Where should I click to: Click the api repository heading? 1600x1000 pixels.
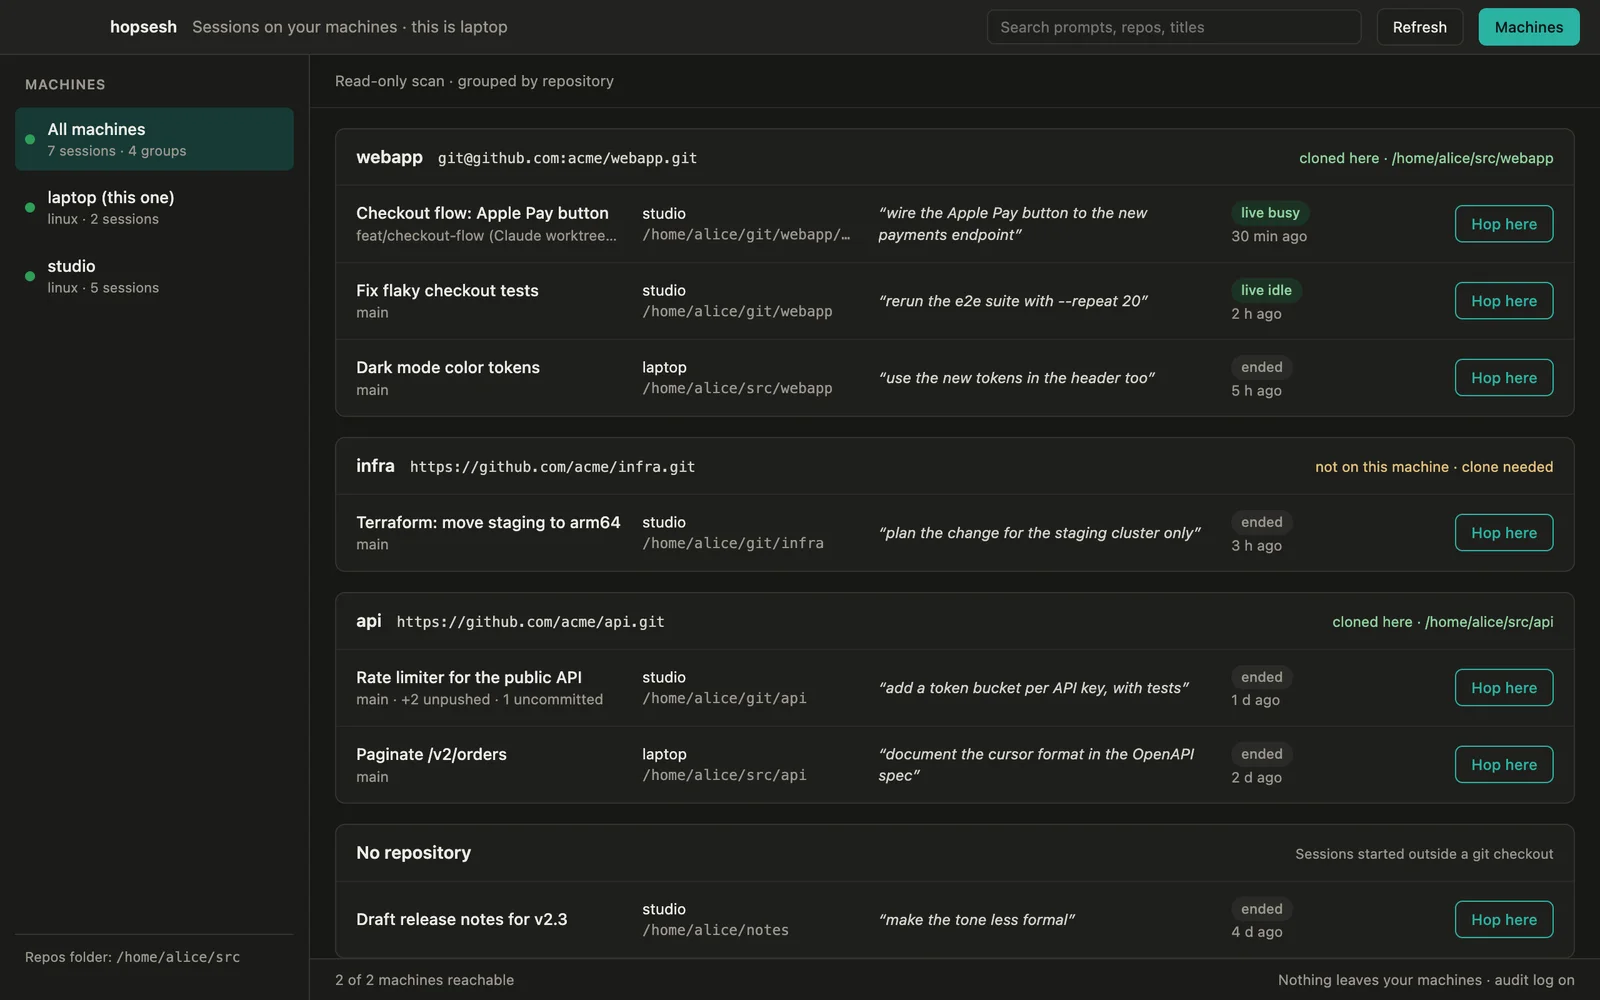(x=368, y=621)
